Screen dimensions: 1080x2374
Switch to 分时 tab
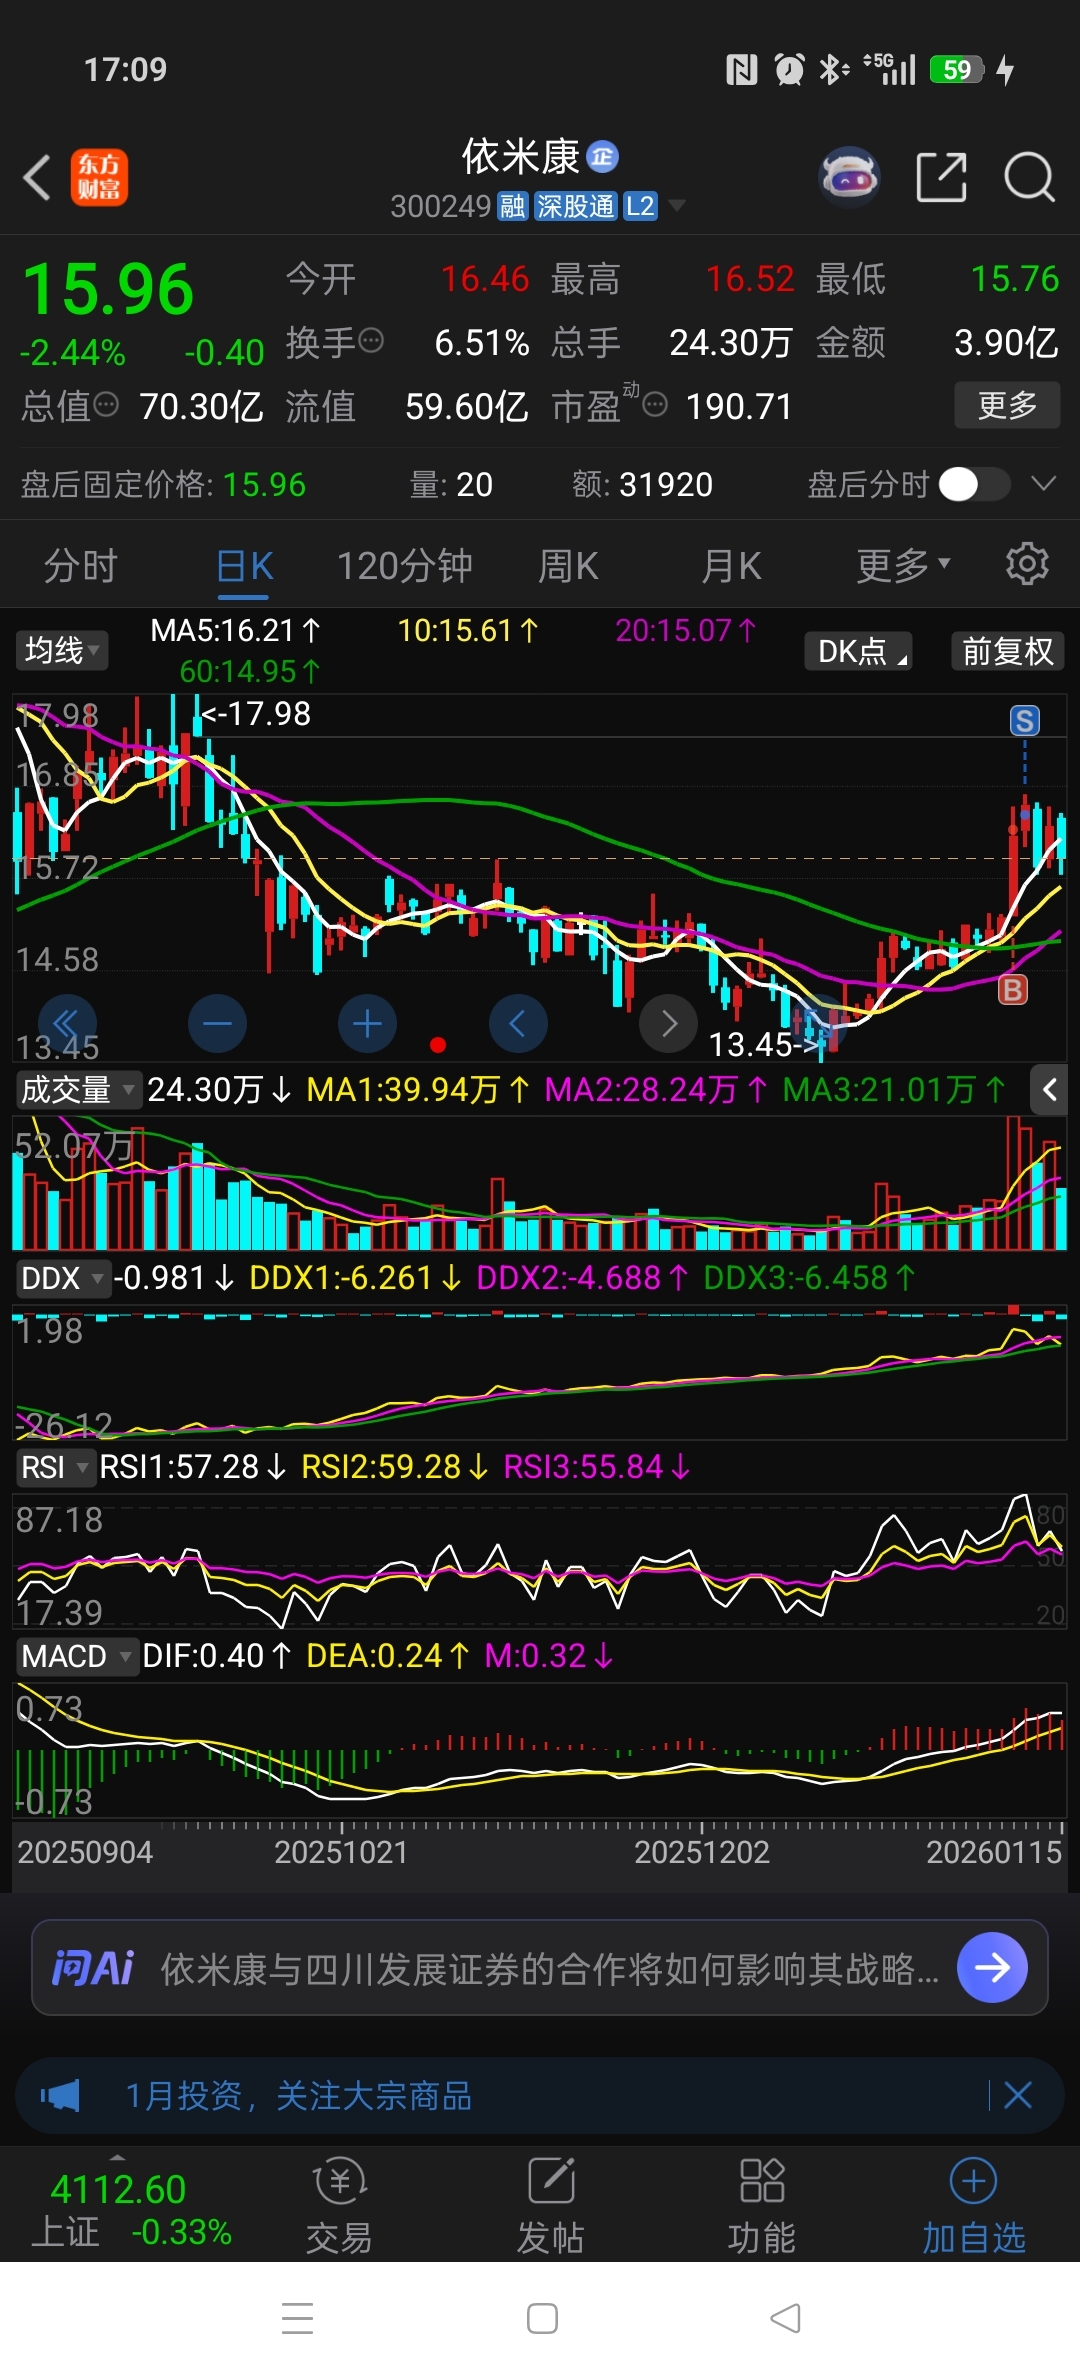81,566
